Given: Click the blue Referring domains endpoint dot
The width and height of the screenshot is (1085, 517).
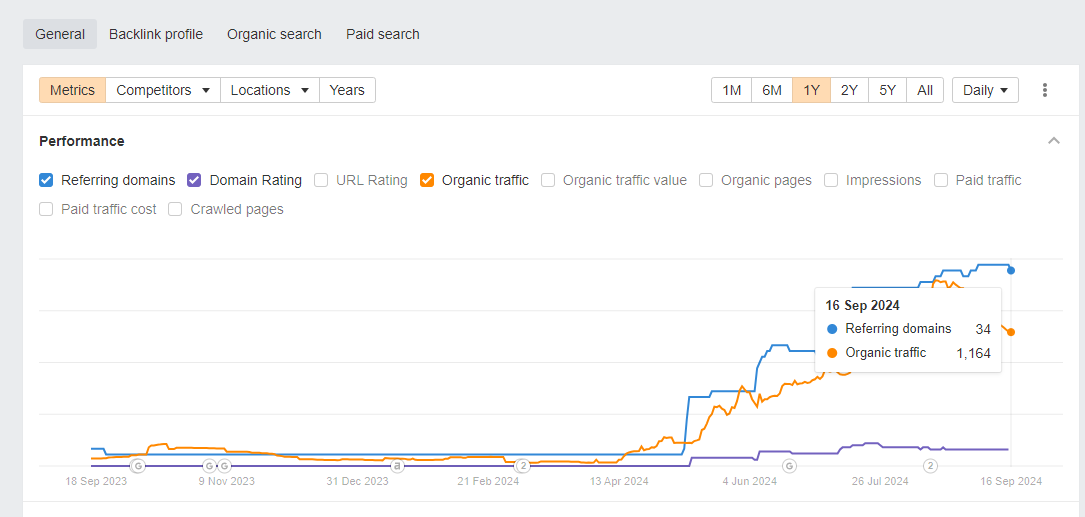Looking at the screenshot, I should [1011, 270].
